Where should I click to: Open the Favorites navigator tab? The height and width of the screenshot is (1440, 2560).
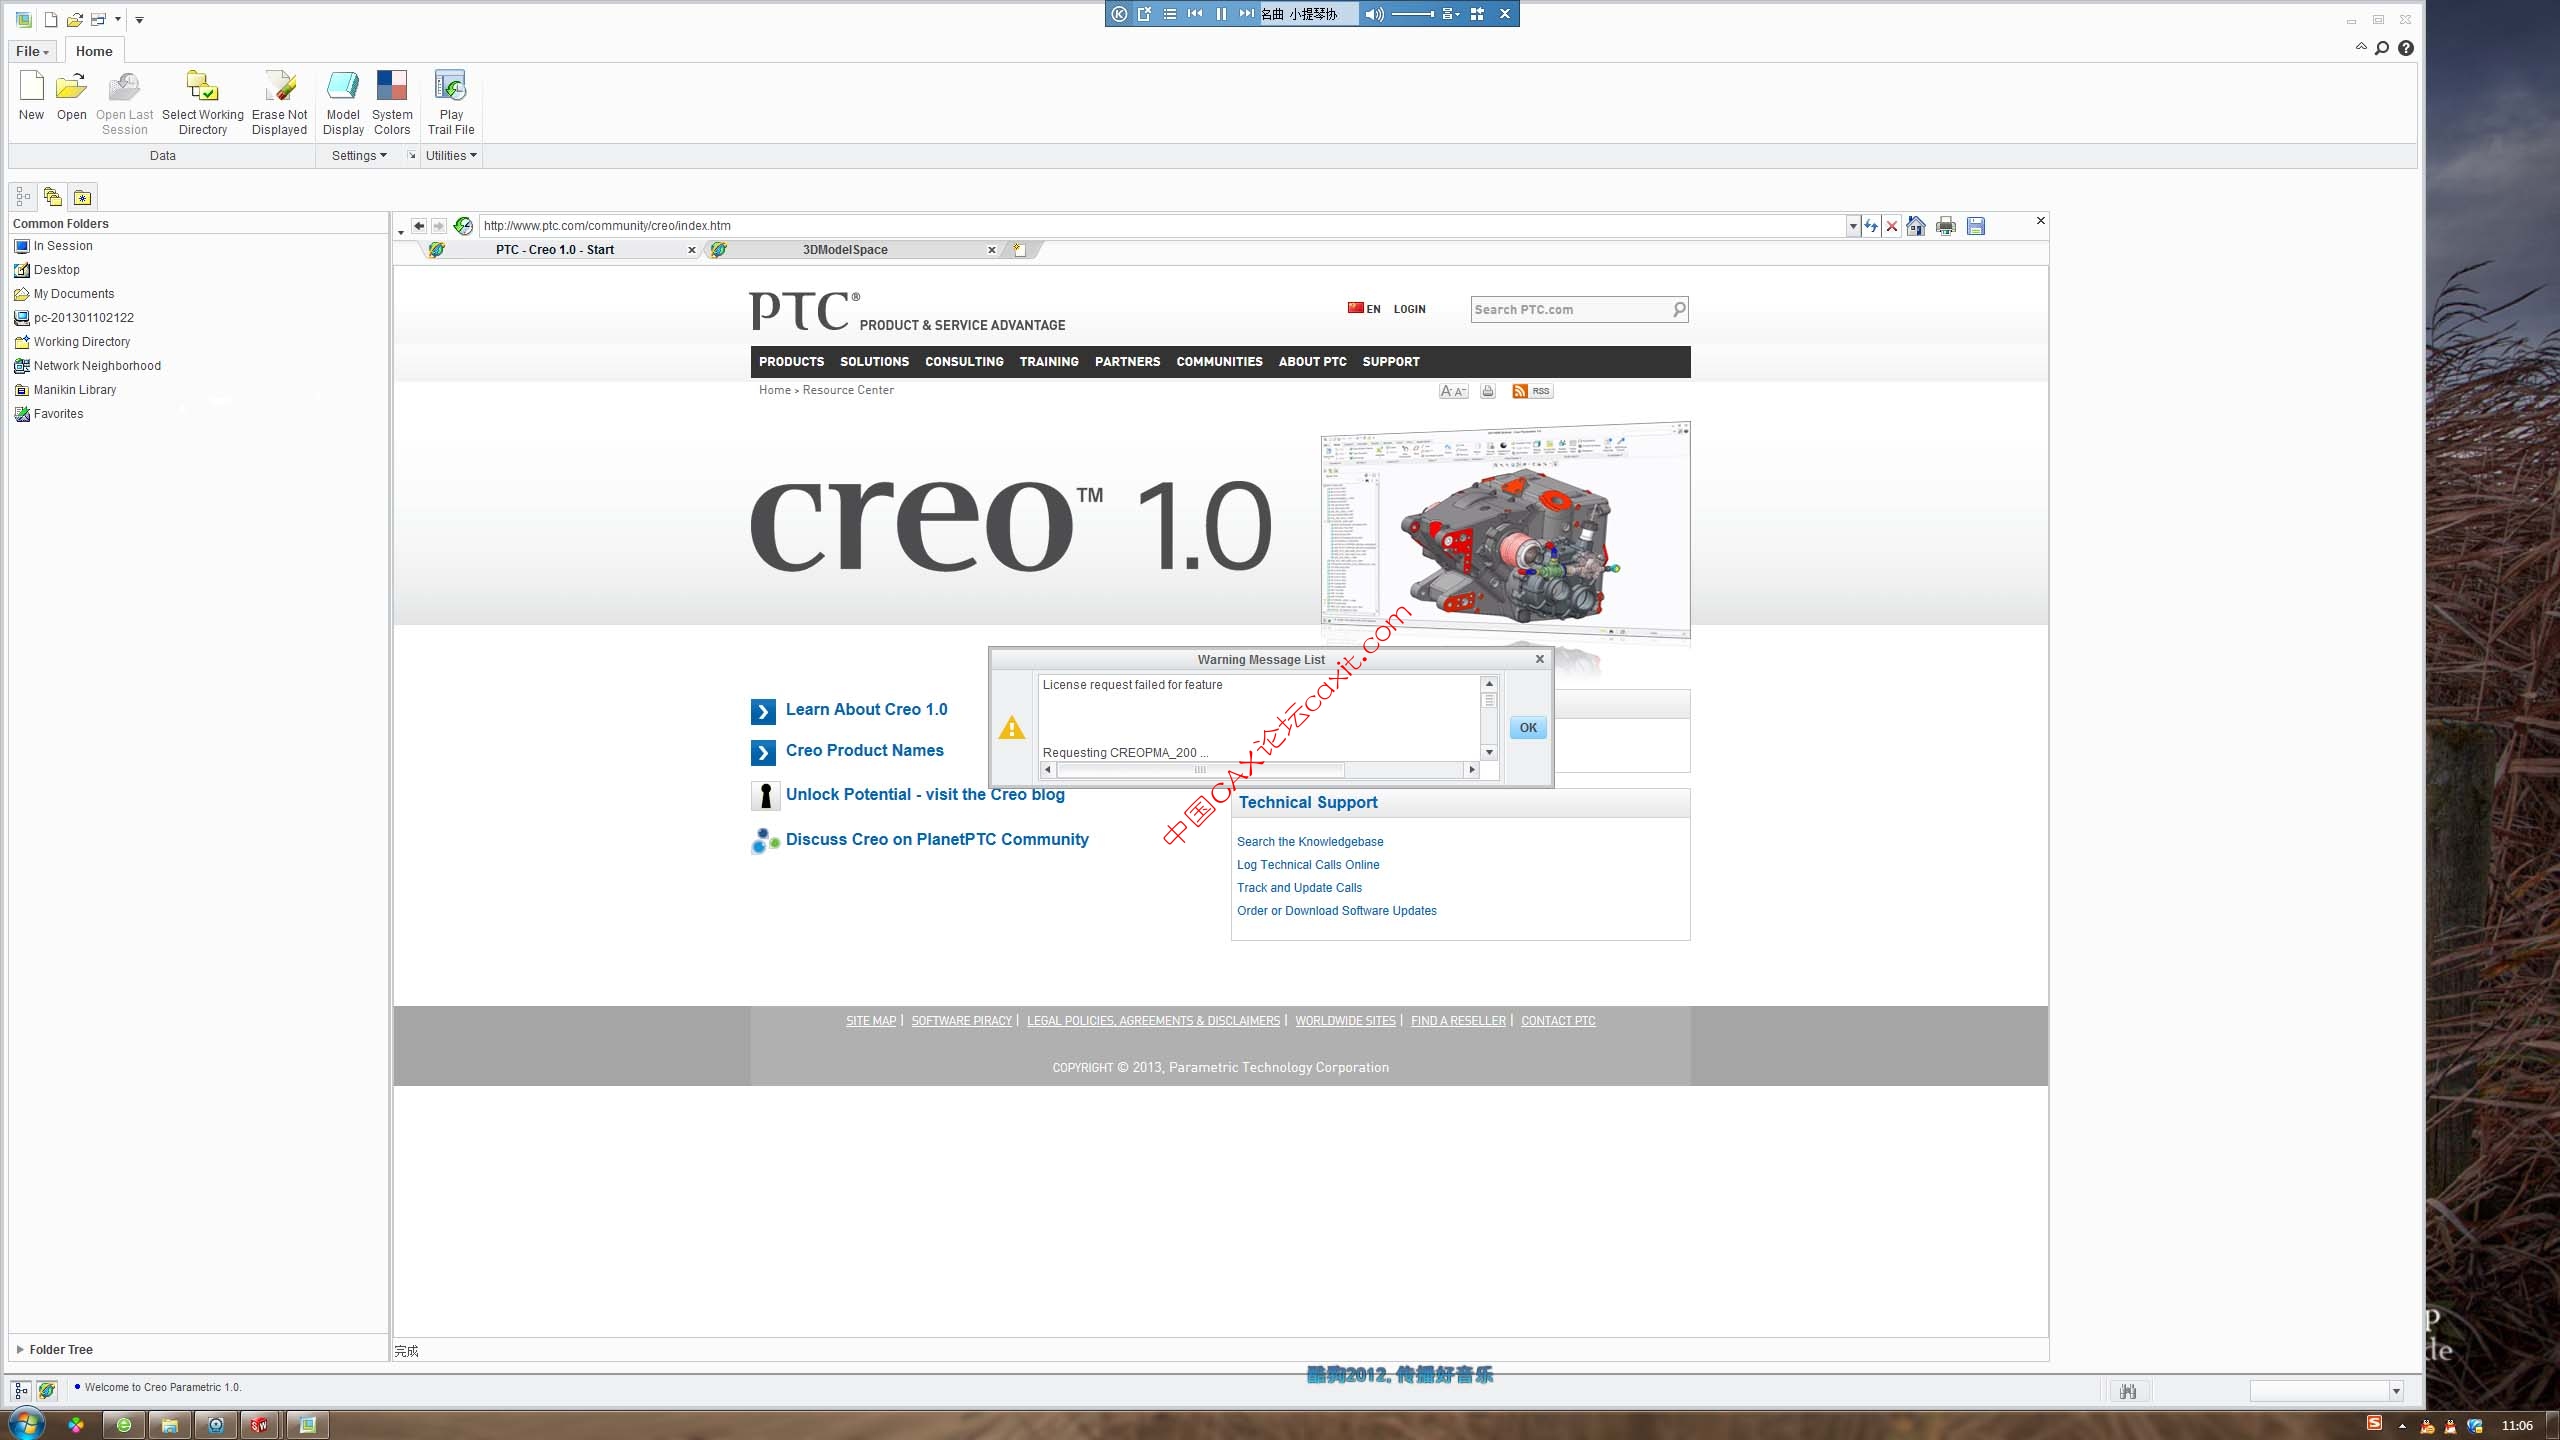tap(83, 197)
